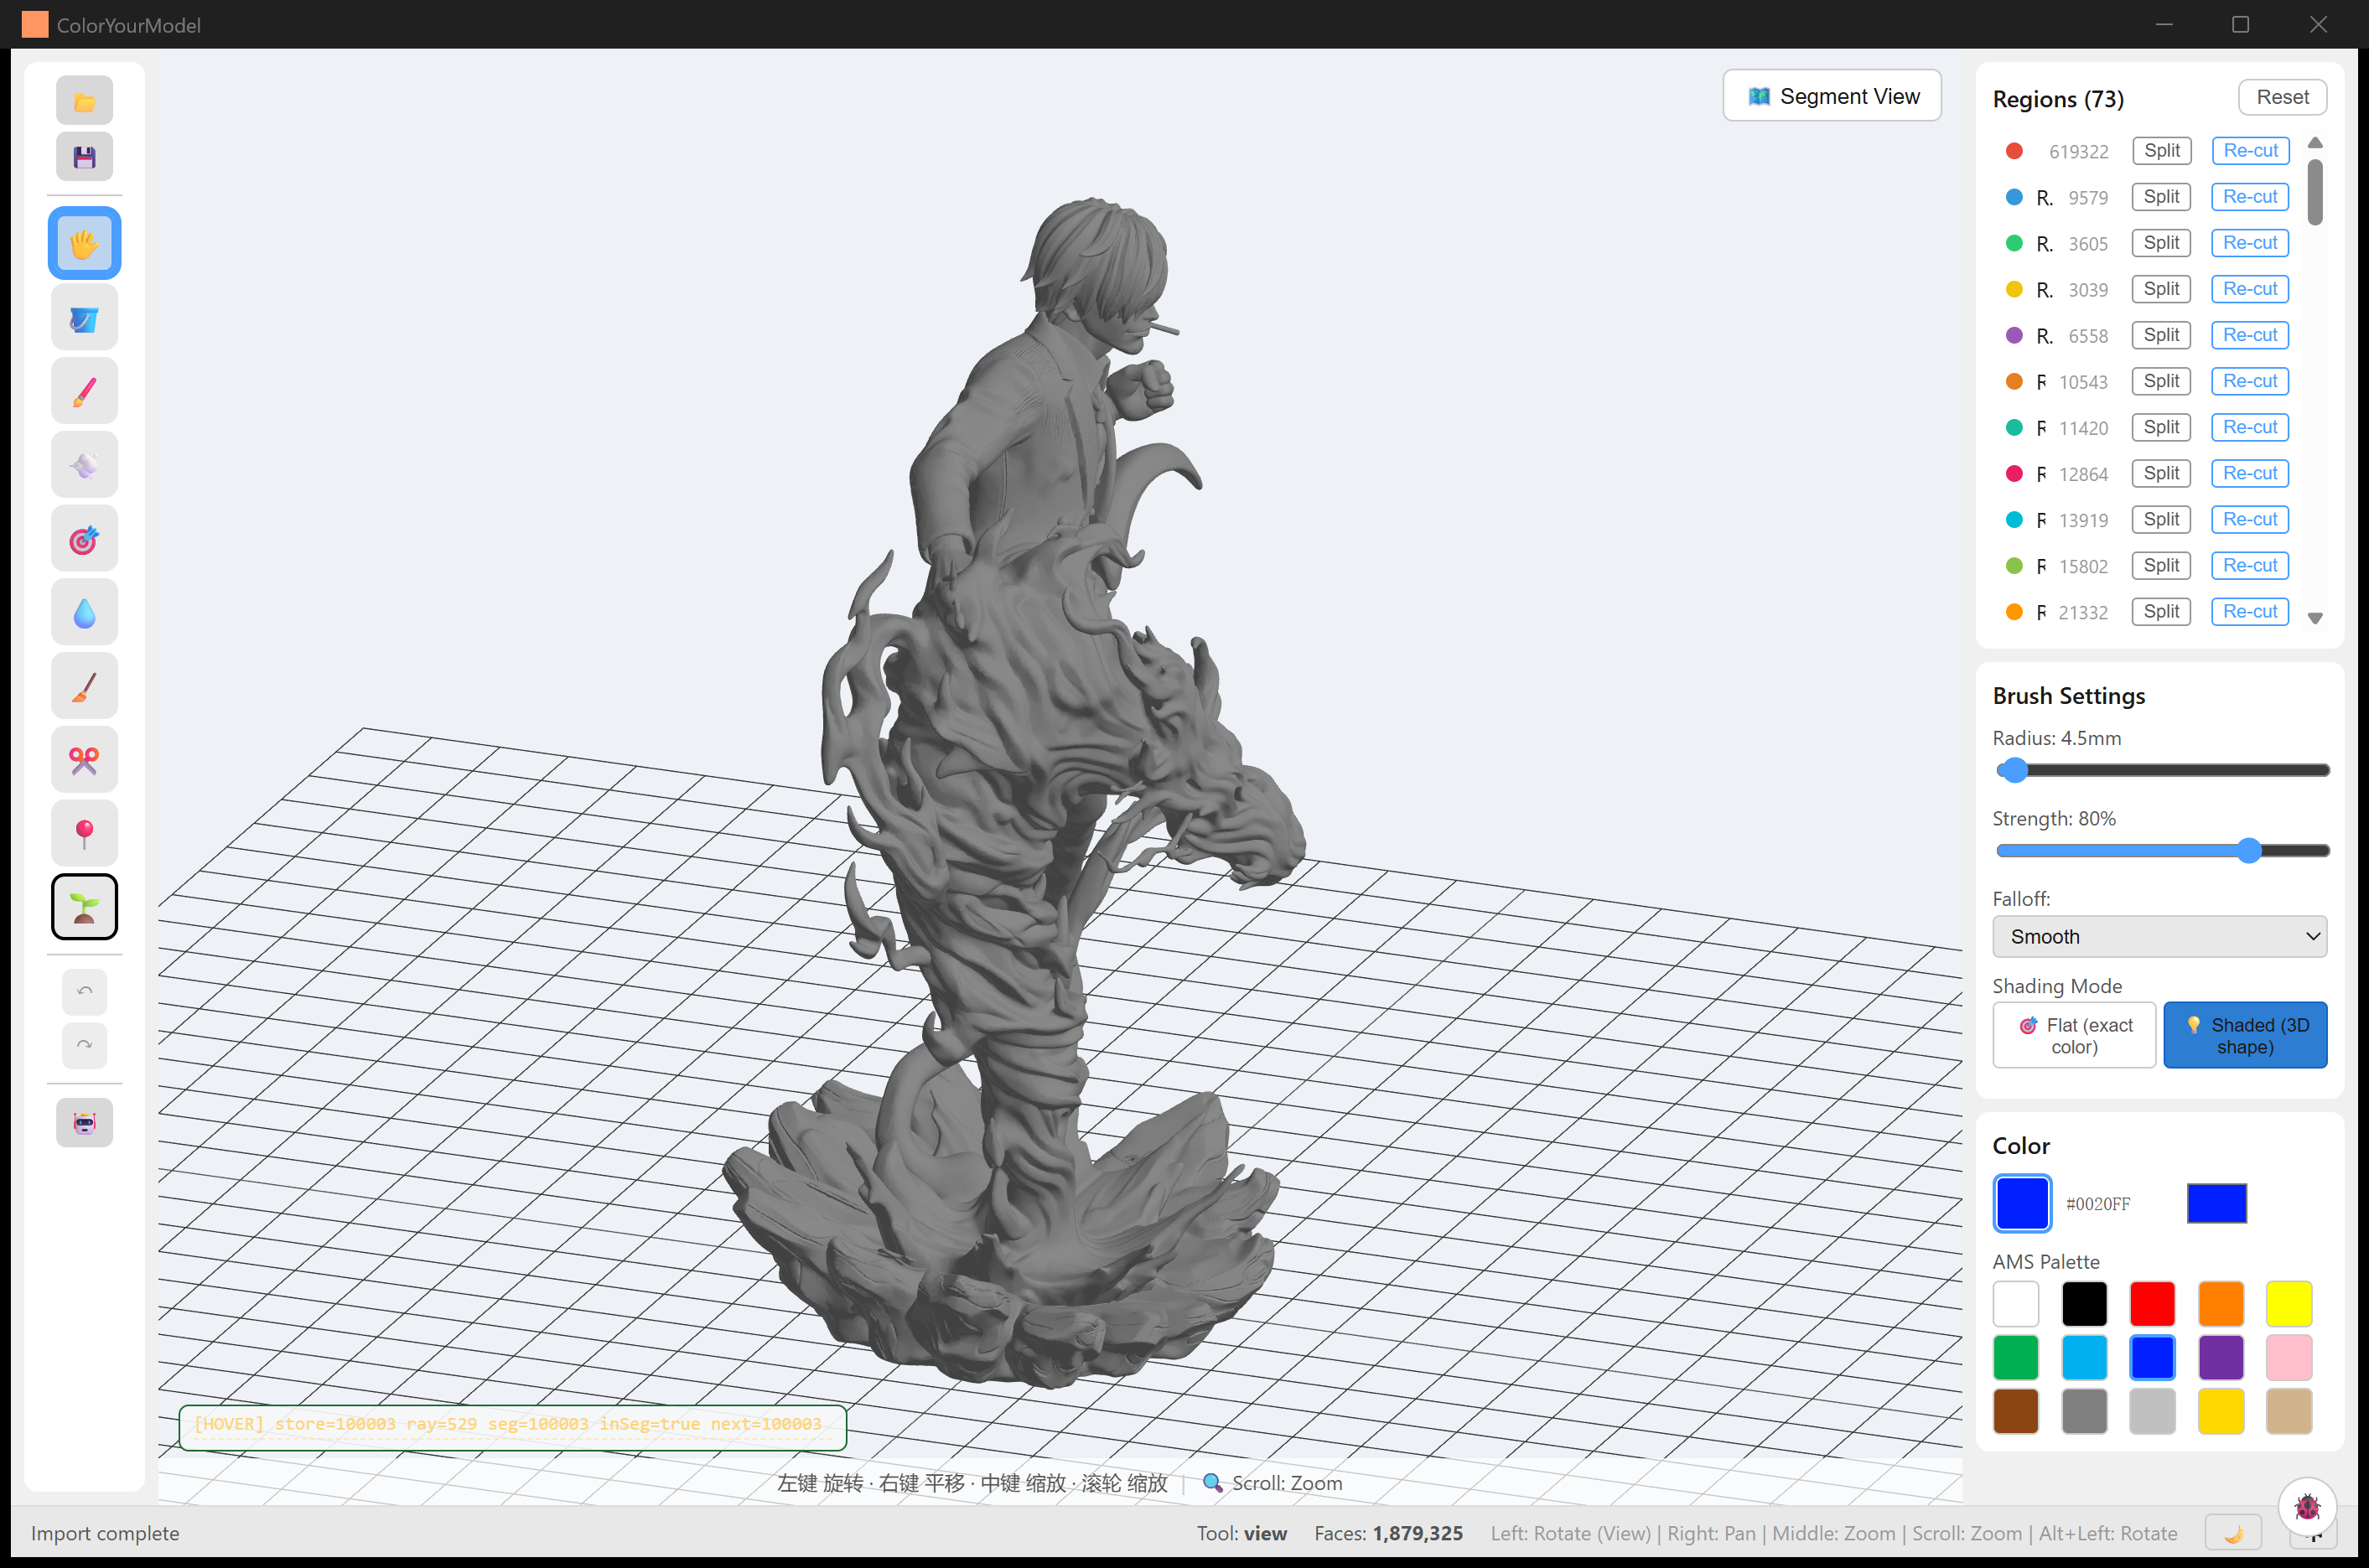Pick pink from AMS Palette
The image size is (2369, 1568).
tap(2288, 1358)
